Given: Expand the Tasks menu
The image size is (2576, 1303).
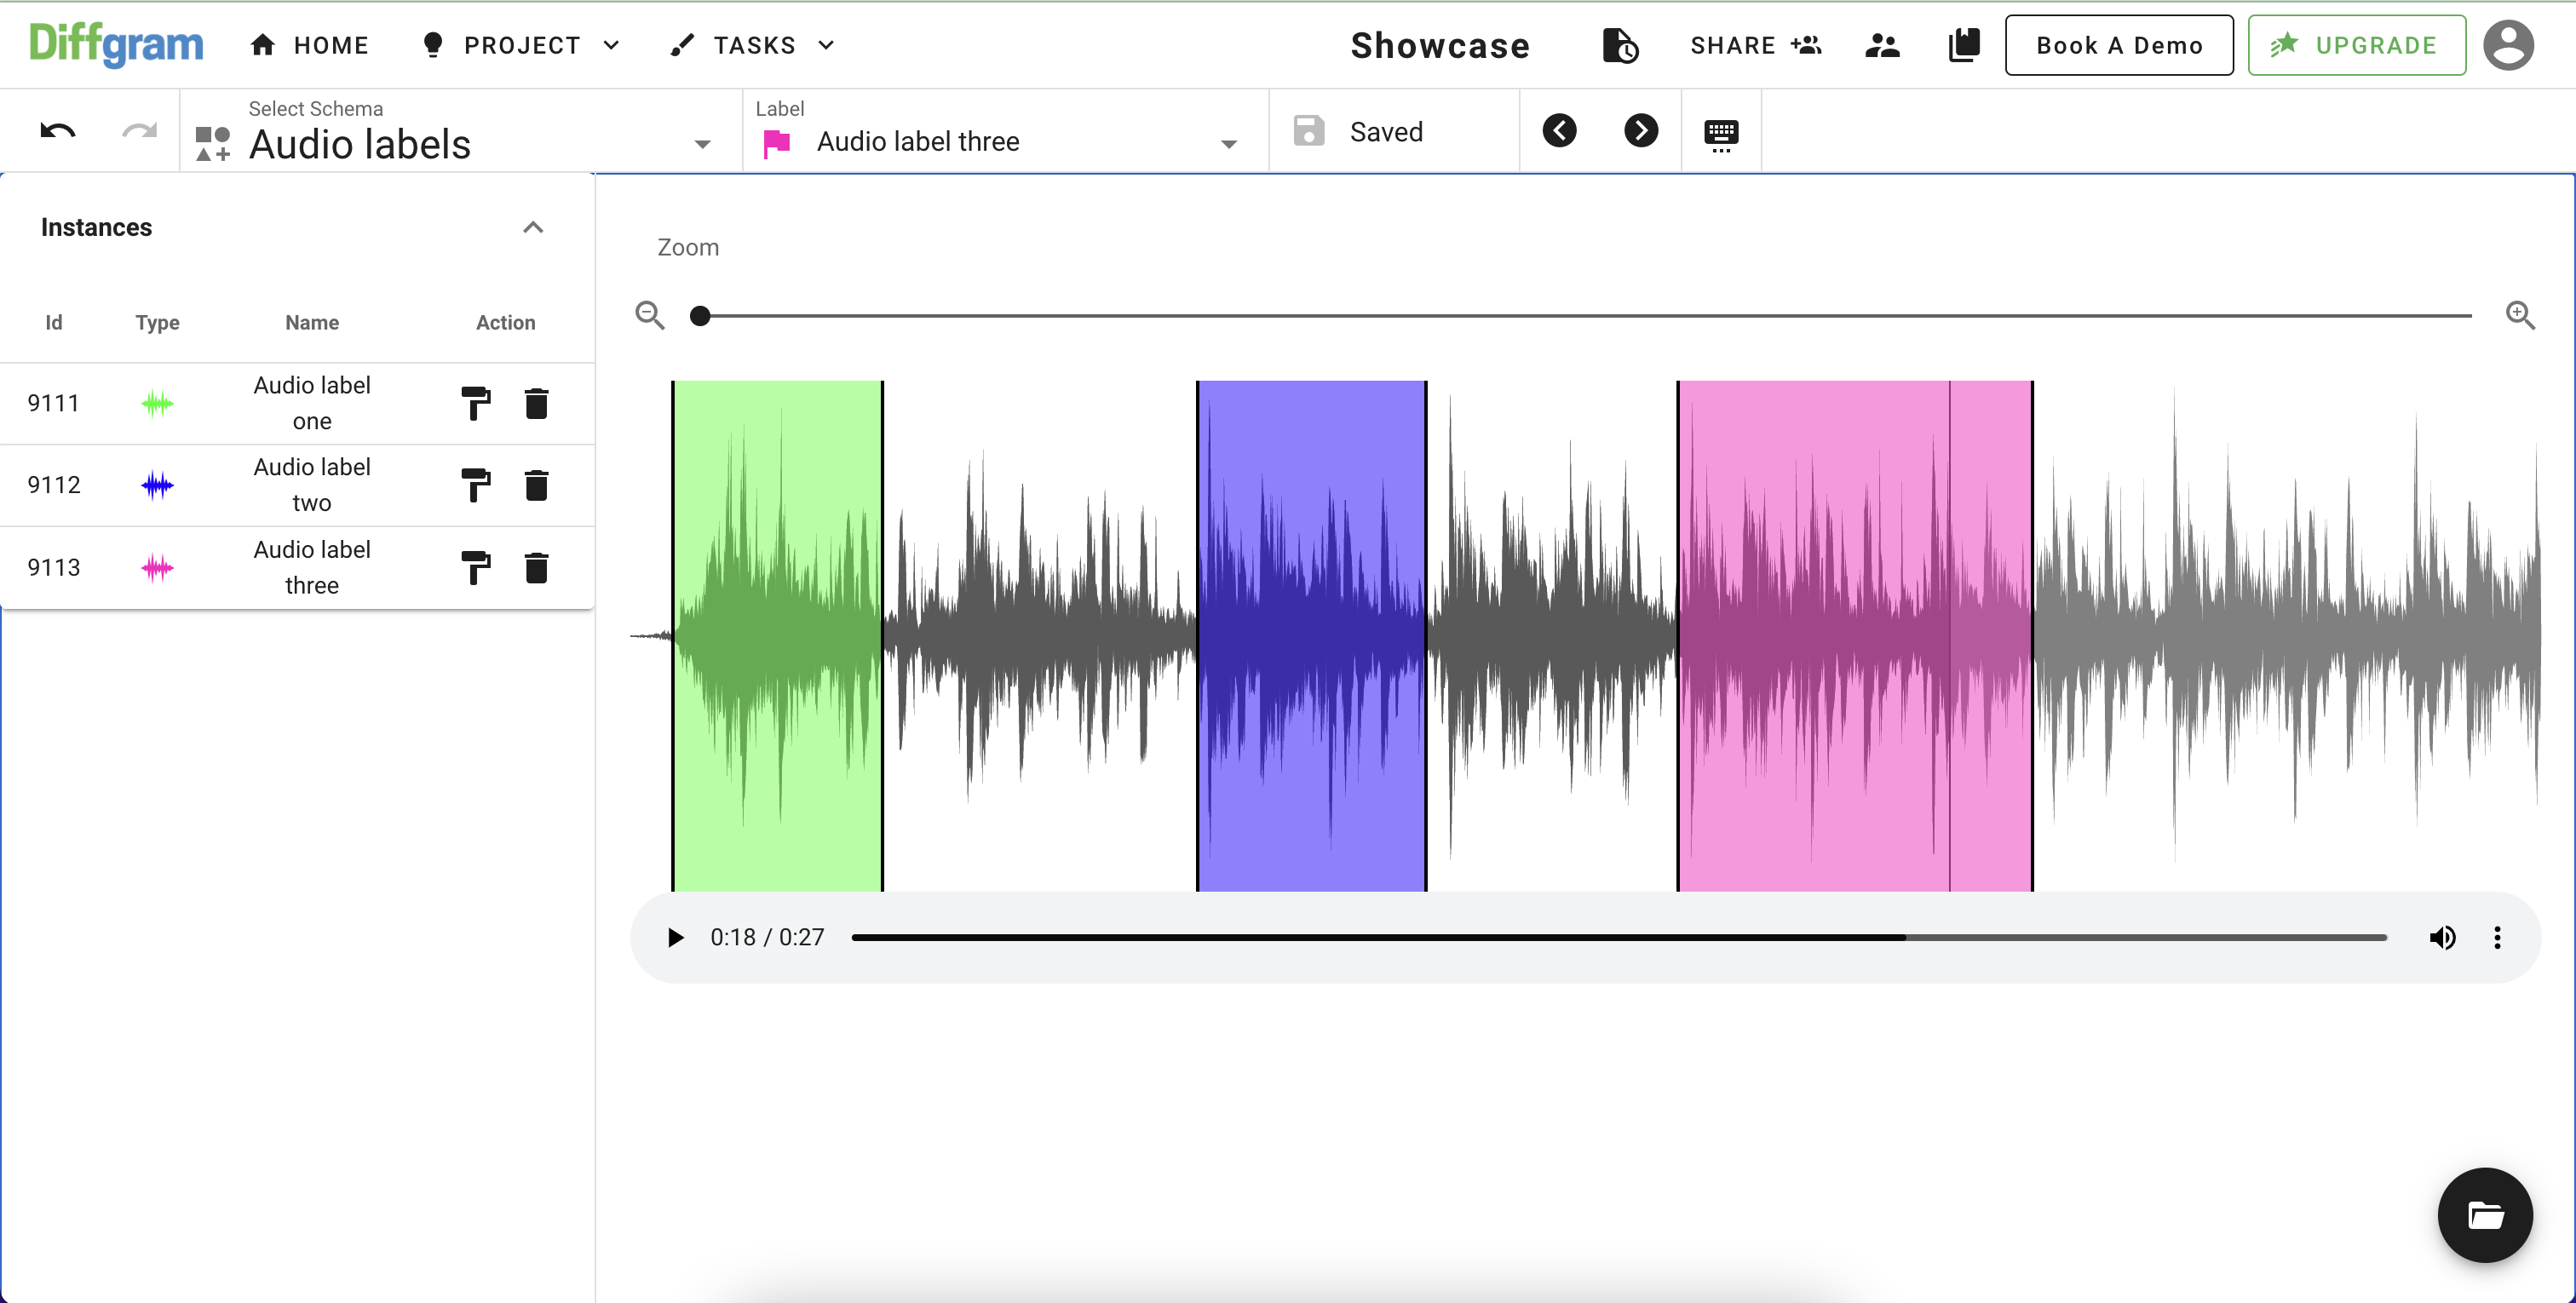Looking at the screenshot, I should pyautogui.click(x=755, y=45).
